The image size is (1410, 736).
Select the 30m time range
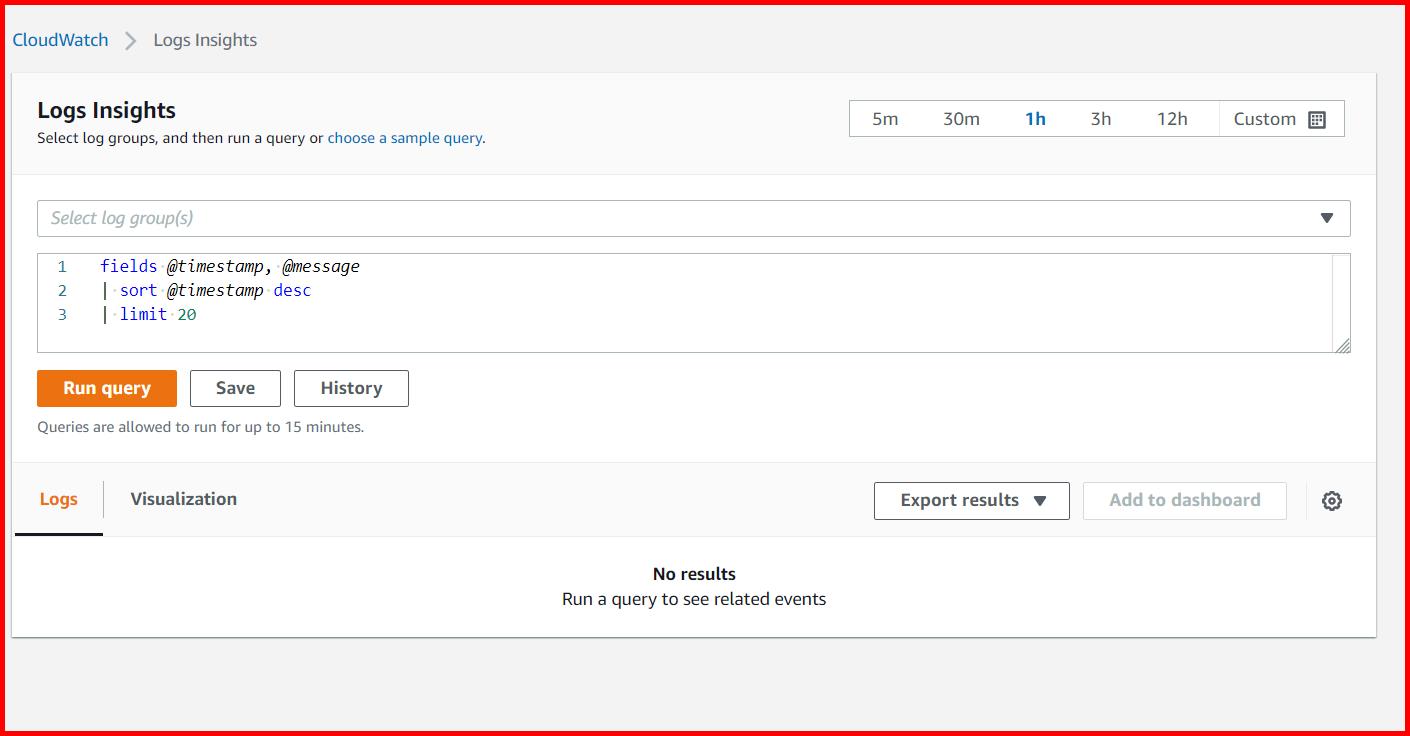click(961, 118)
